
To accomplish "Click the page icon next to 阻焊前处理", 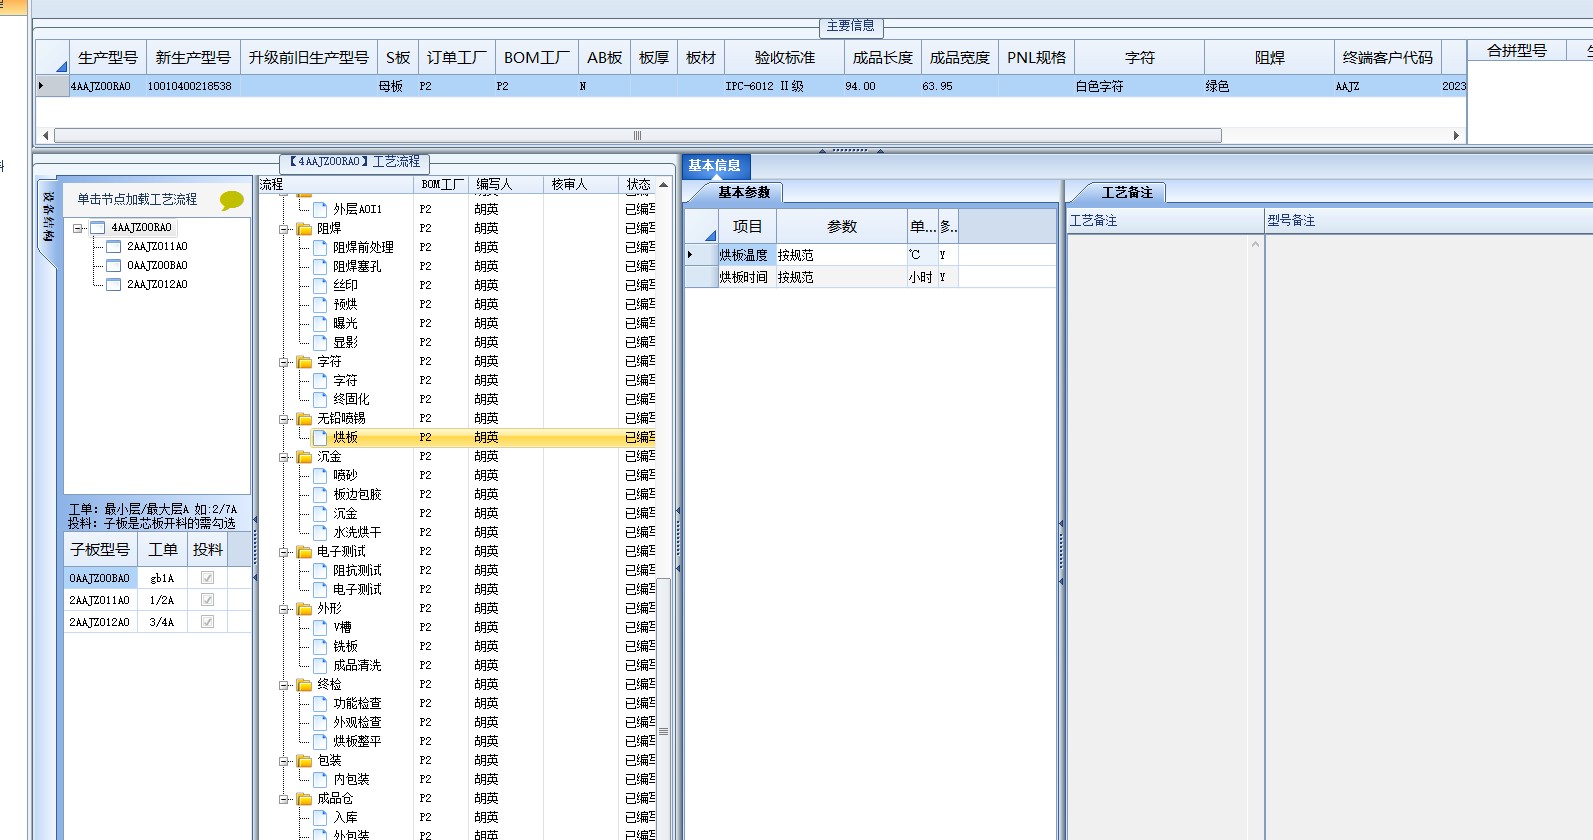I will (320, 247).
